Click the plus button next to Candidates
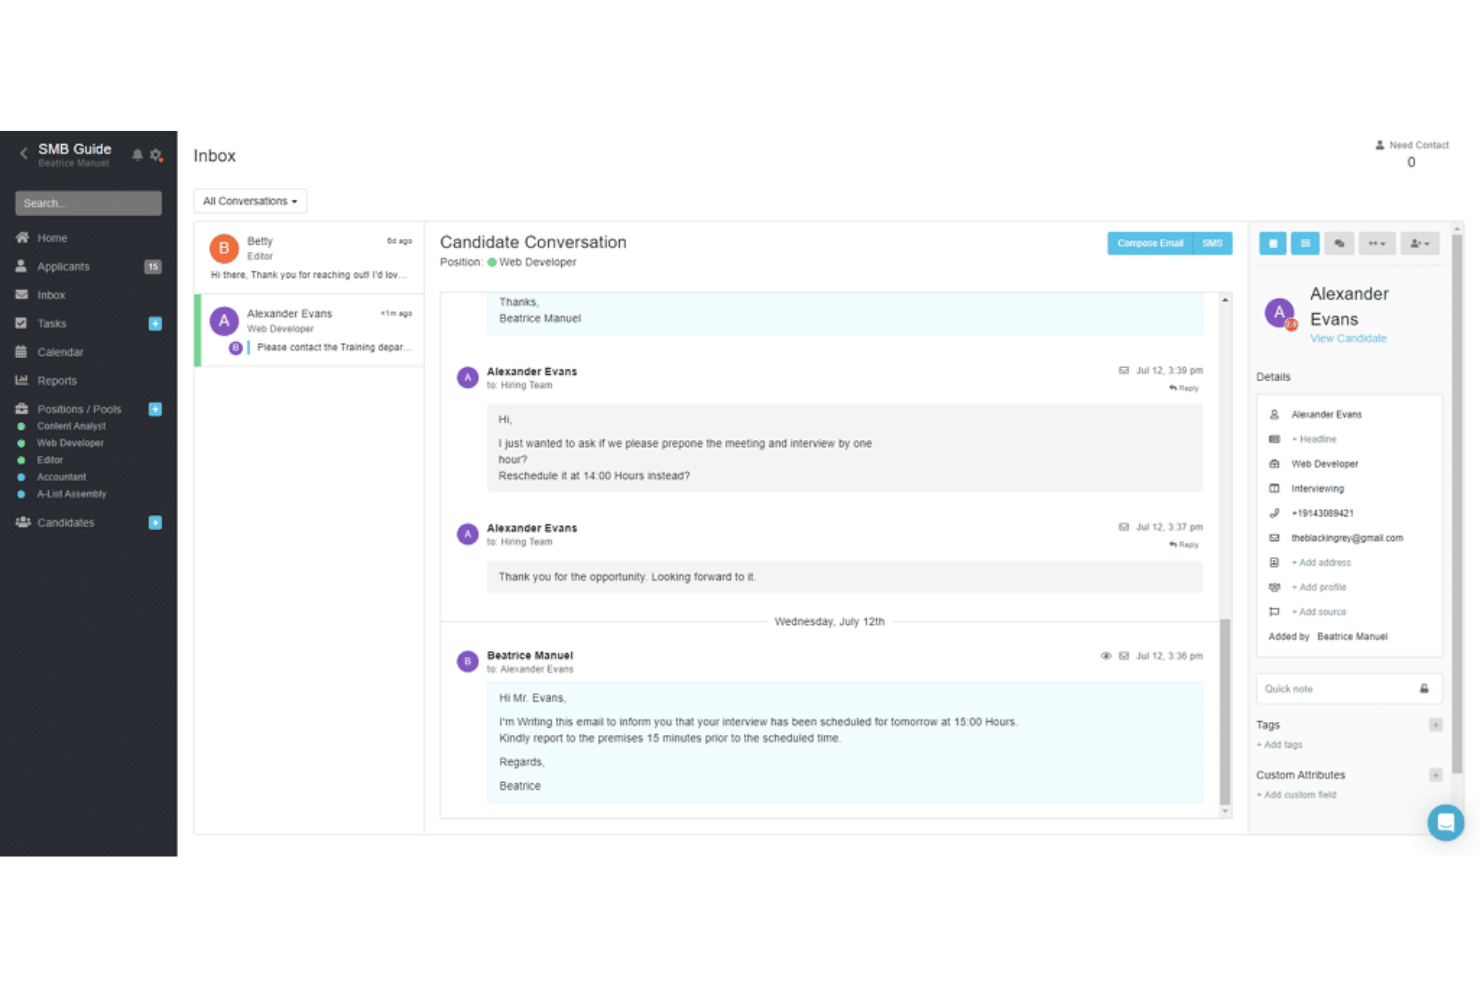 (155, 523)
